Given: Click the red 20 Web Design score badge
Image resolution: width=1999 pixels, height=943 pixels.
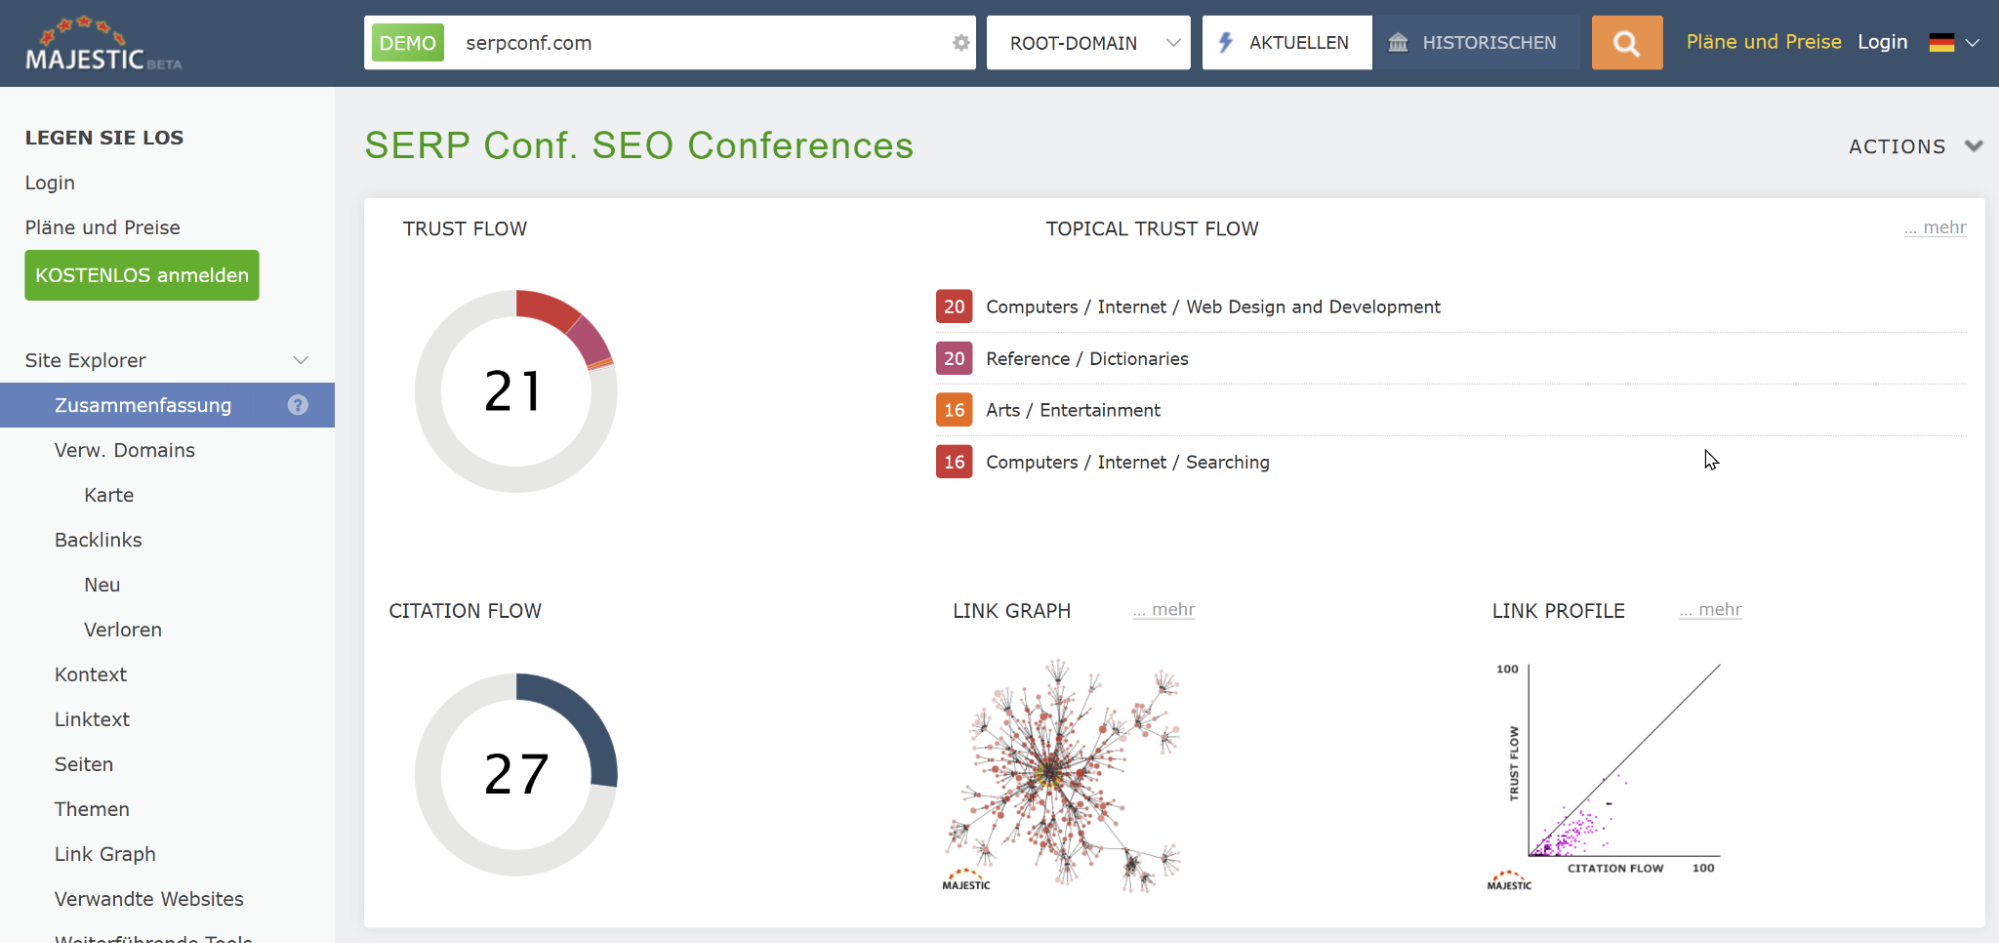Looking at the screenshot, I should point(954,307).
